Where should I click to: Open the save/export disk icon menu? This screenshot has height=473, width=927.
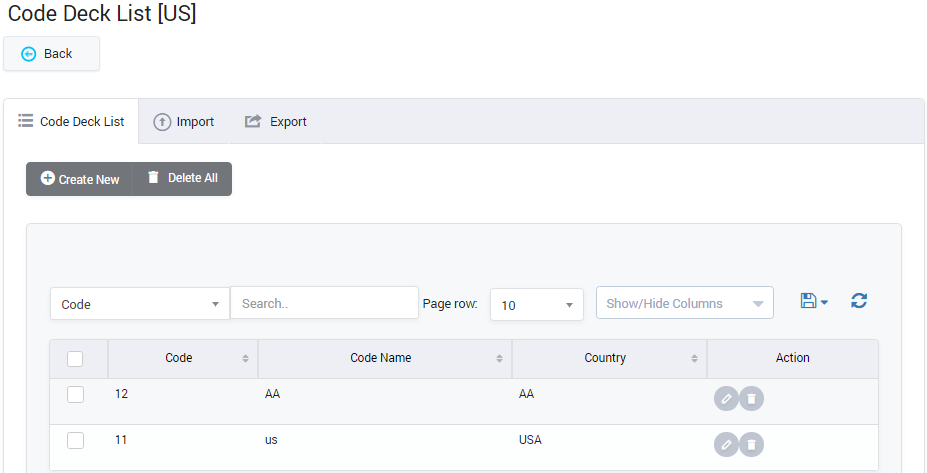[814, 301]
